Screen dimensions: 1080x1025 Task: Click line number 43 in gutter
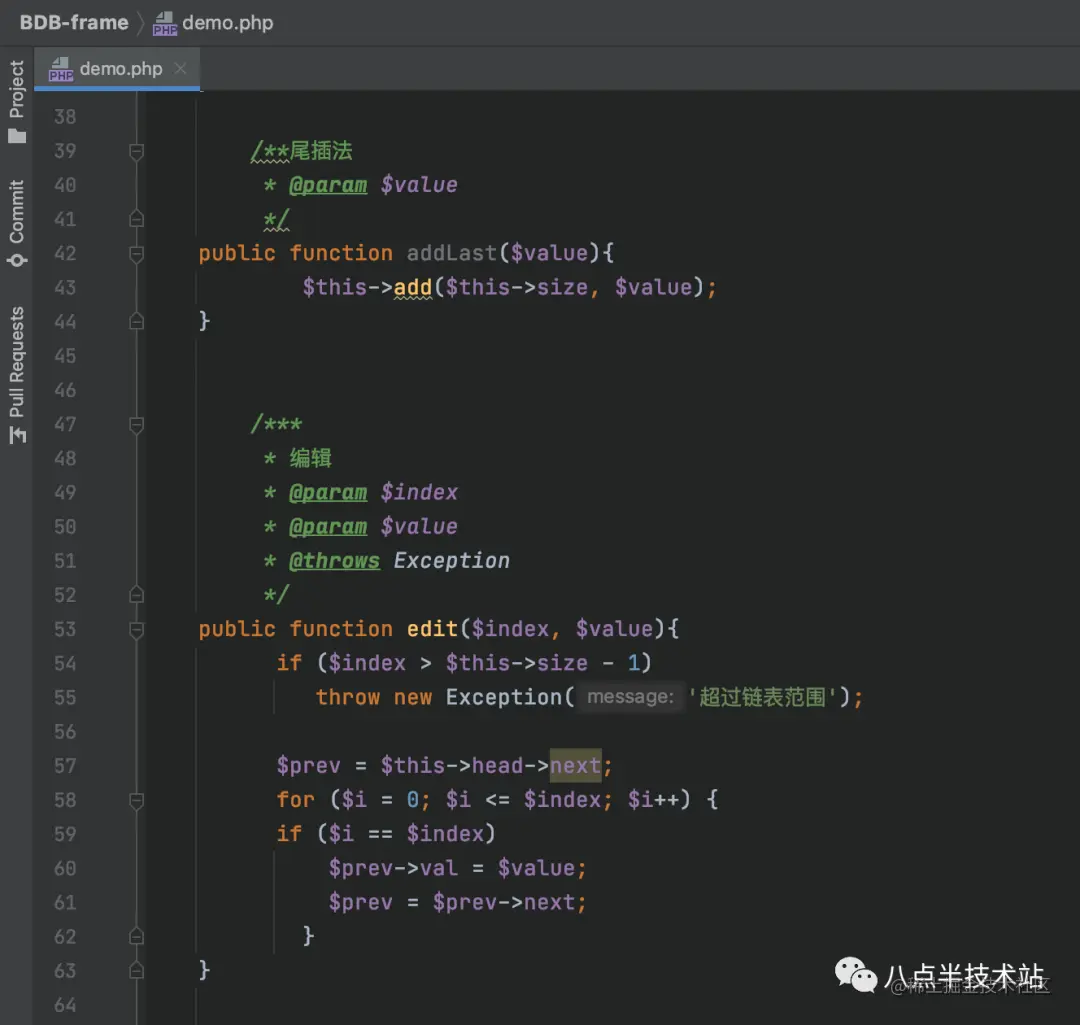pyautogui.click(x=65, y=288)
